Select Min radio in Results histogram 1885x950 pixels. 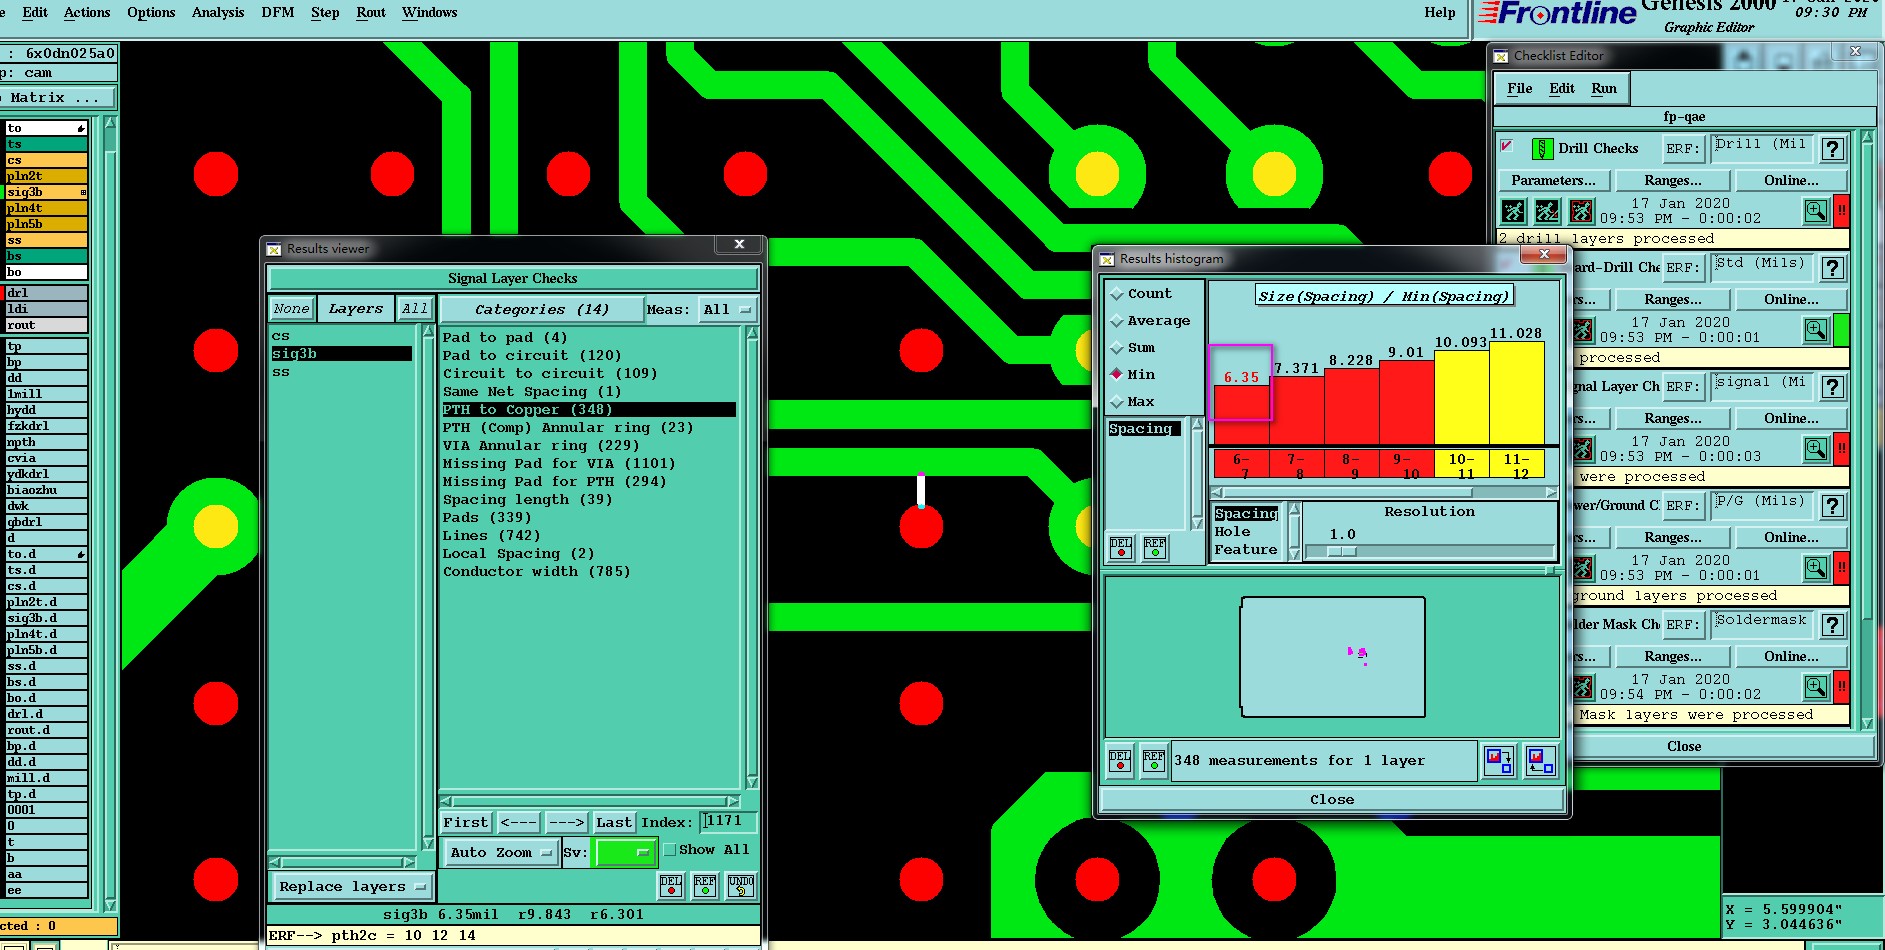1117,374
